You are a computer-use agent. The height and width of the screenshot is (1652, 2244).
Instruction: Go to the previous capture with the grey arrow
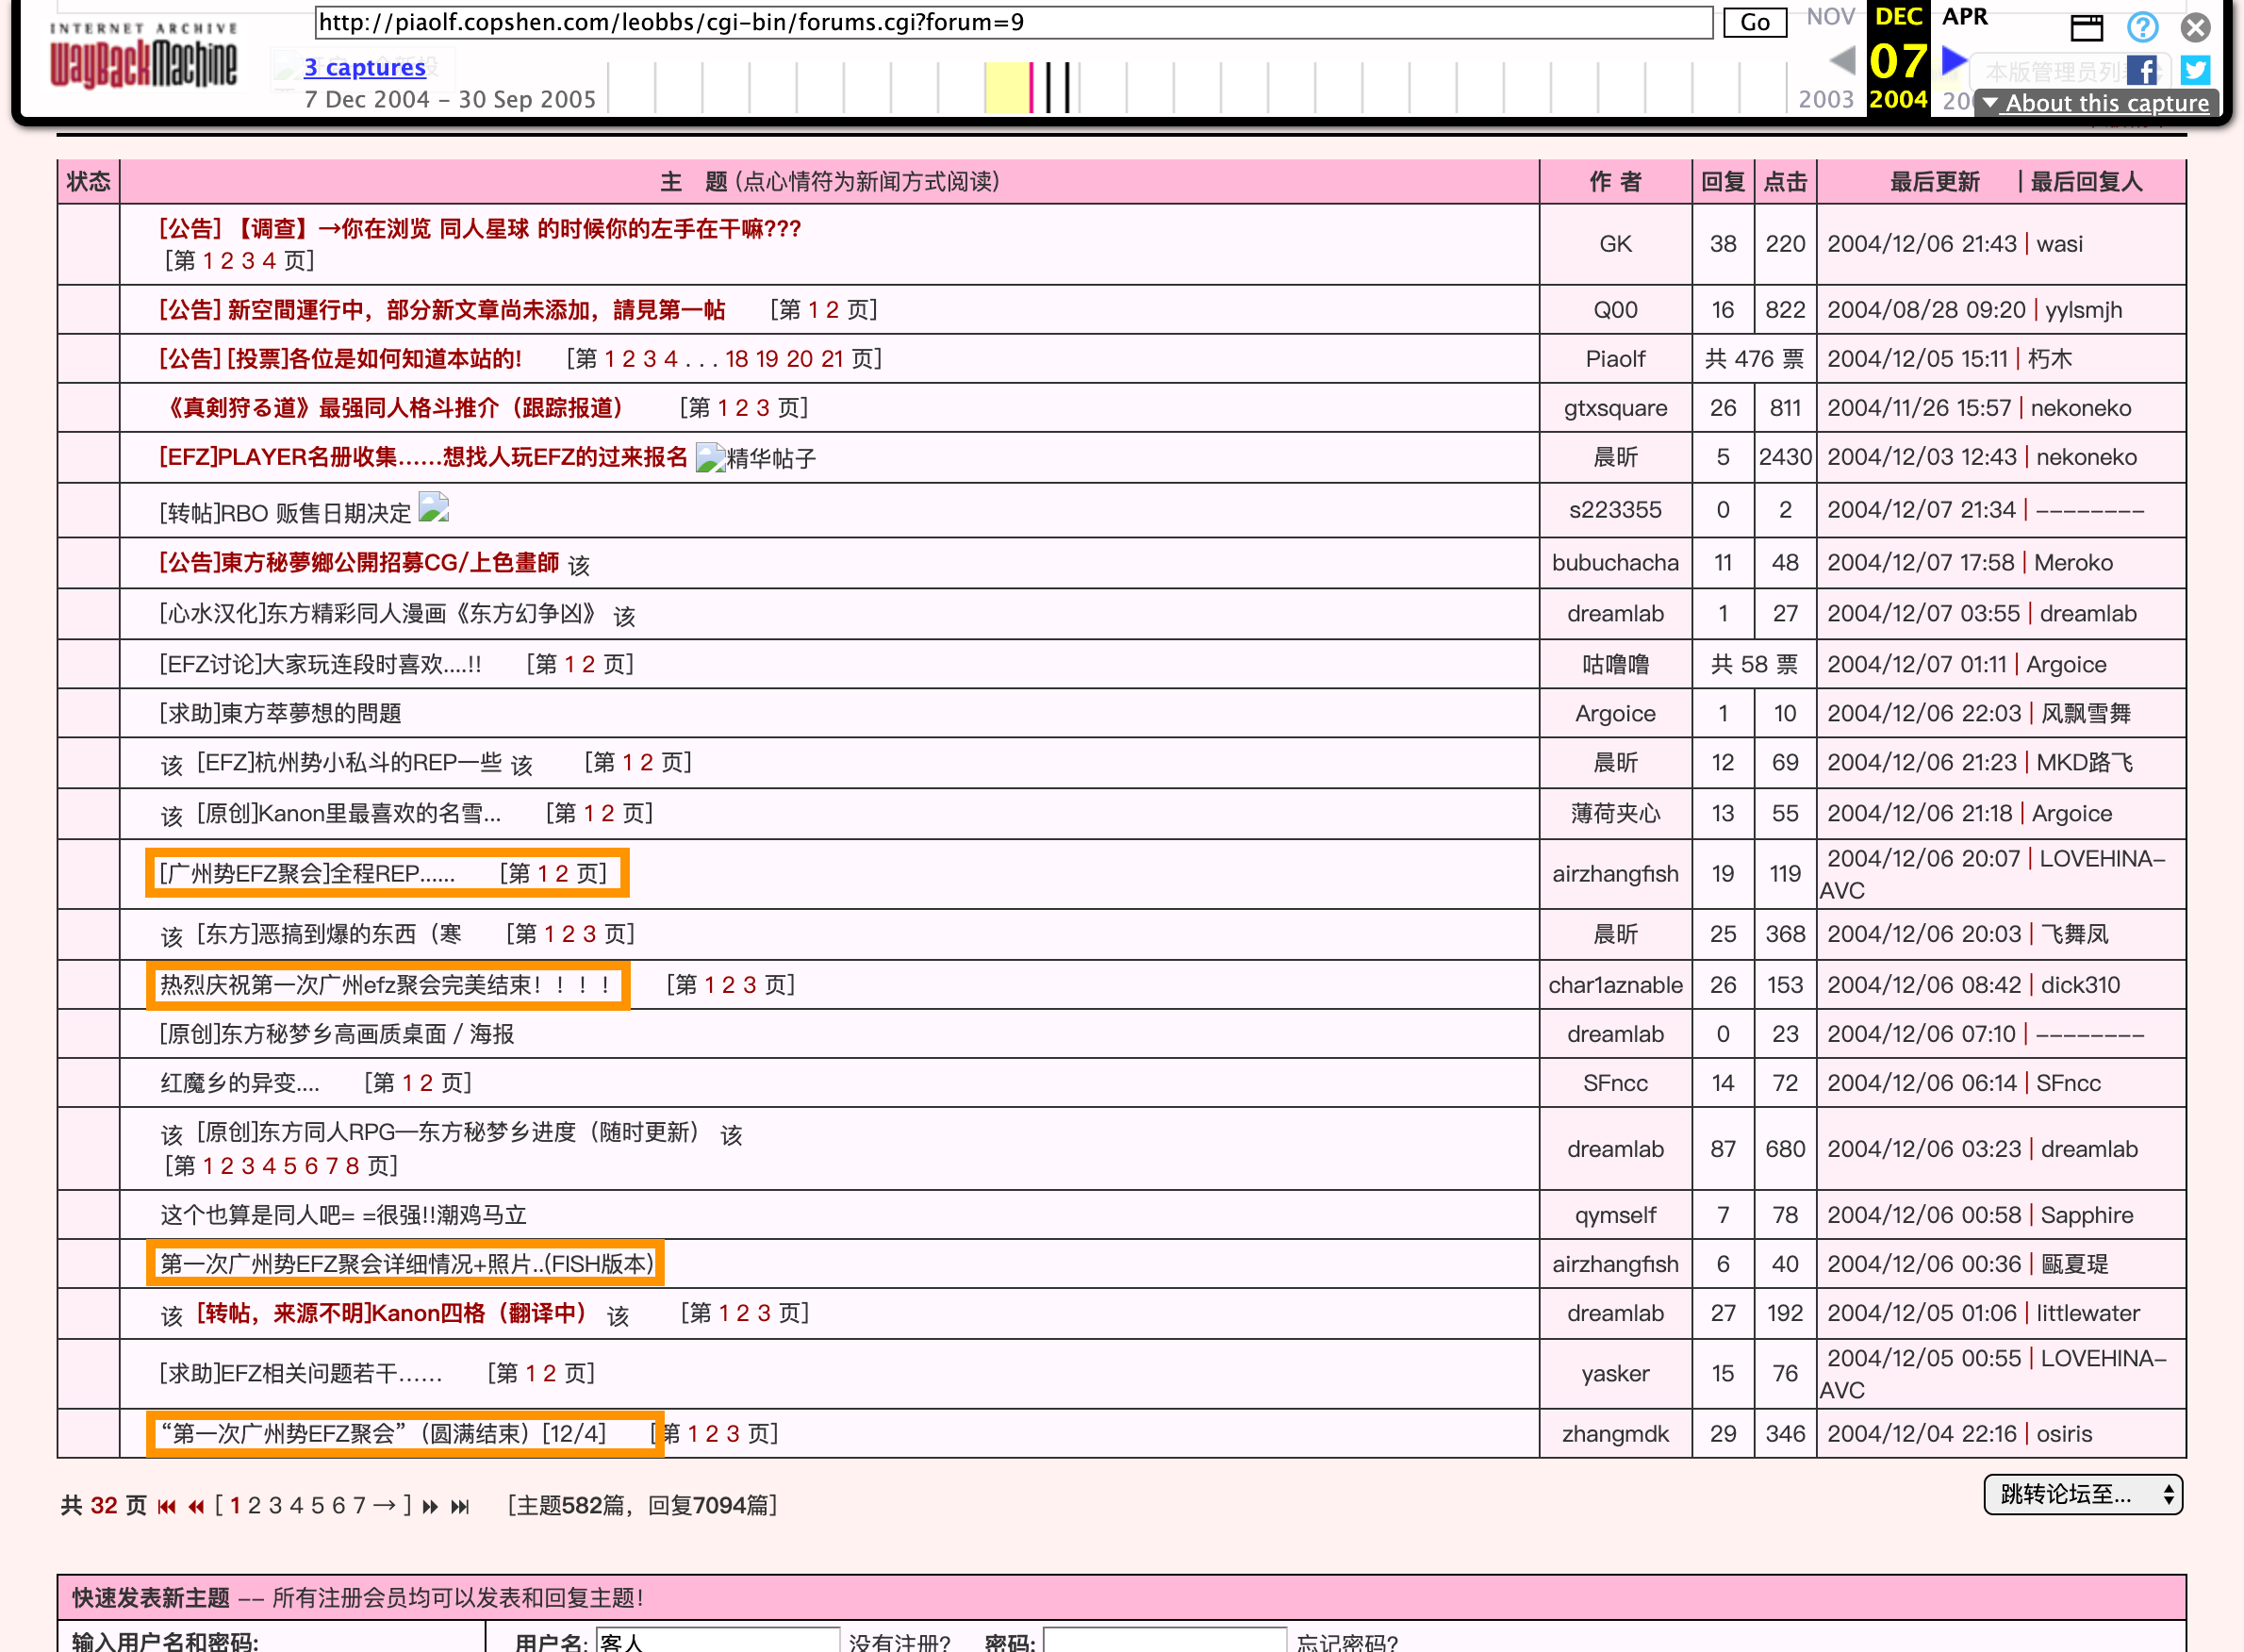1842,60
